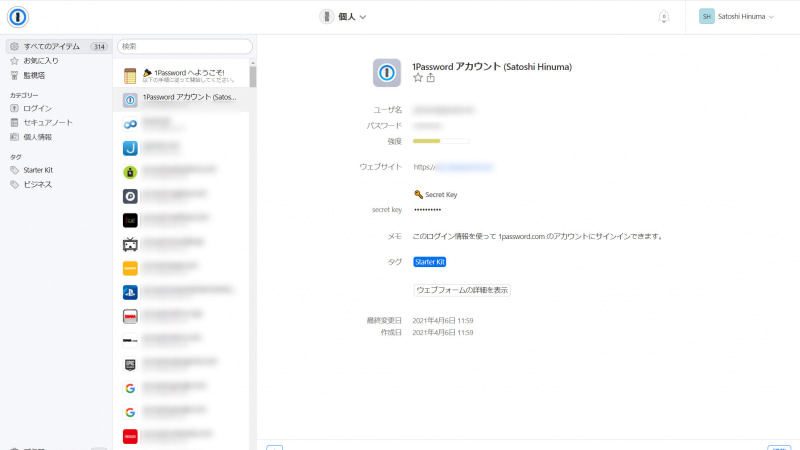Viewport: 800px width, 450px height.
Task: Click the 1Password logo in header
Action: [x=18, y=17]
